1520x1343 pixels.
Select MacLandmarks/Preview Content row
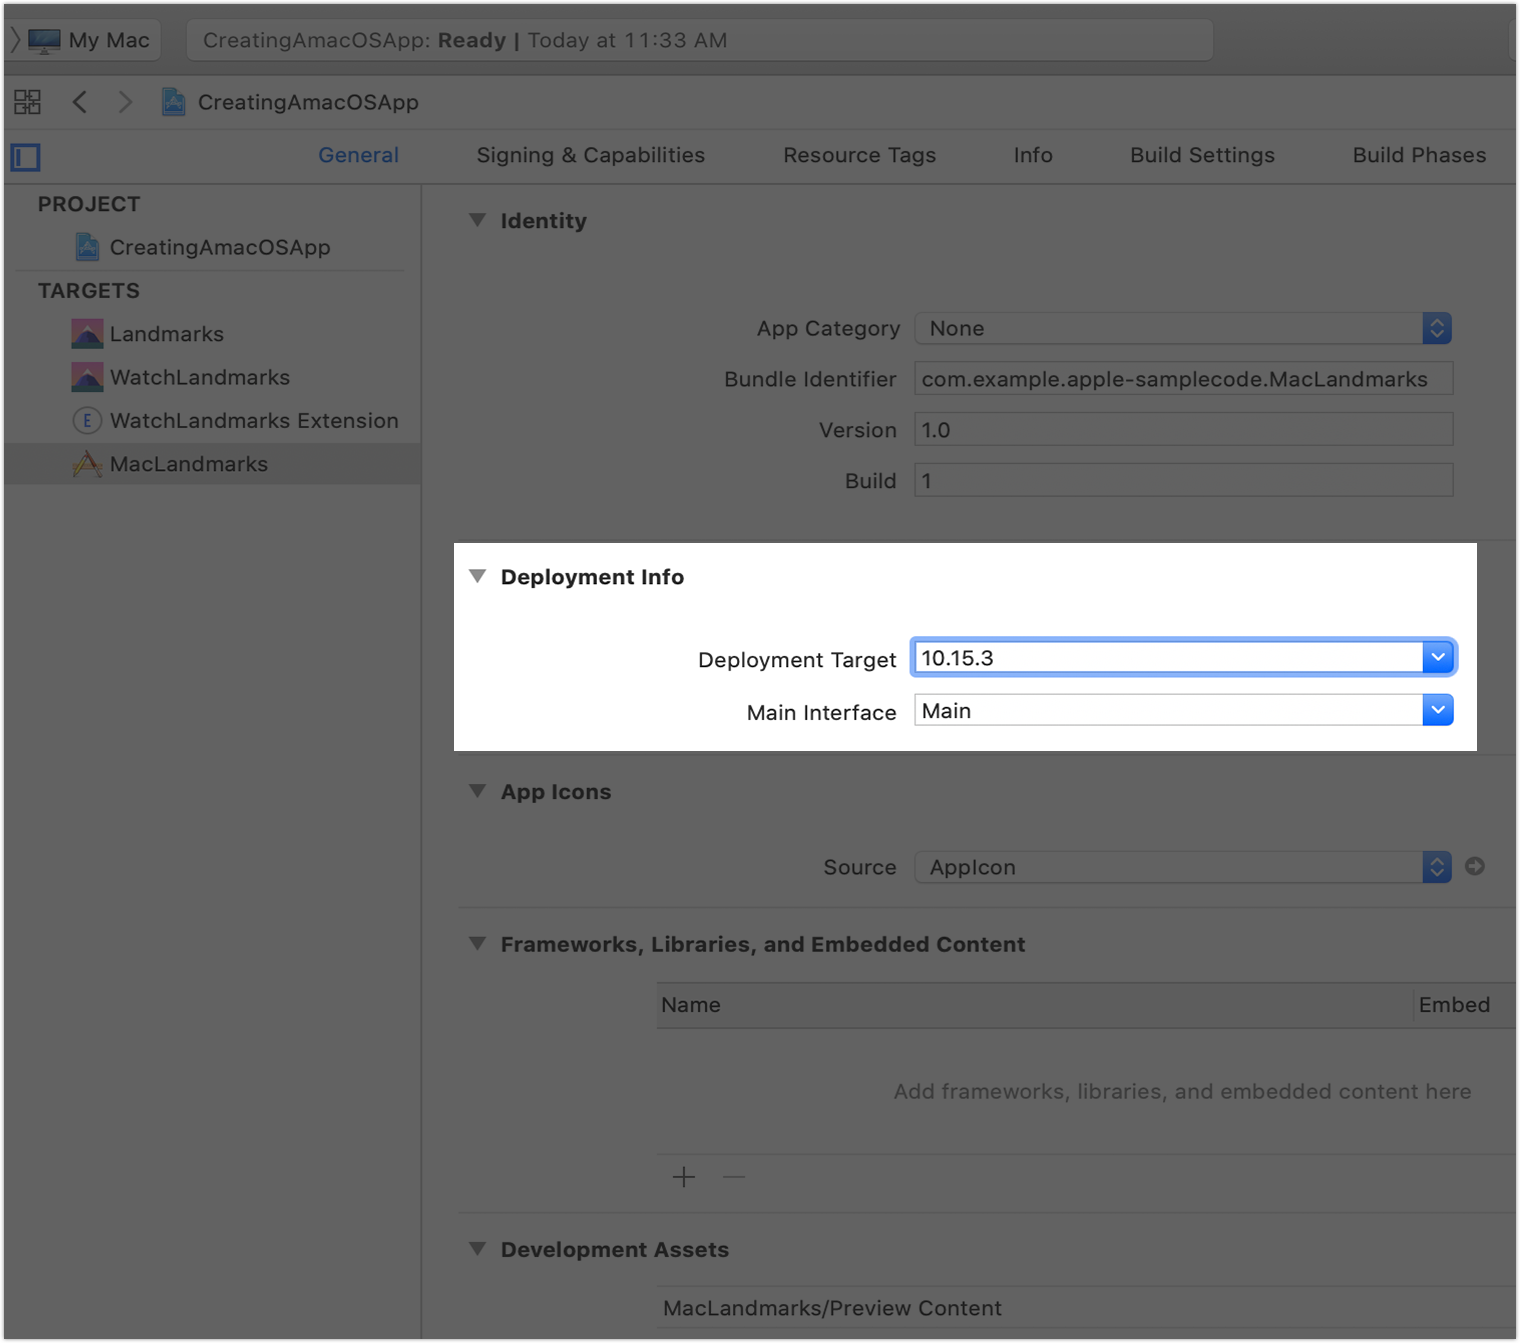click(1086, 1308)
